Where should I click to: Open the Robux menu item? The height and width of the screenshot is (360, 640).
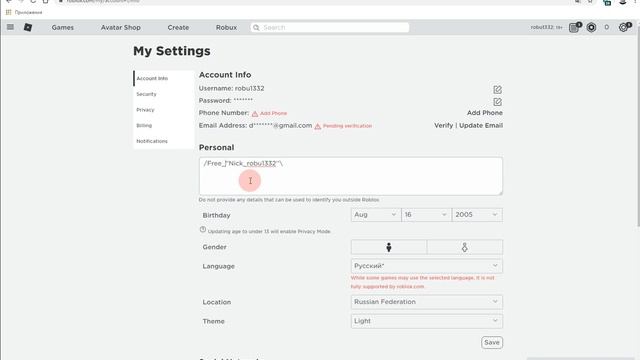click(x=226, y=27)
